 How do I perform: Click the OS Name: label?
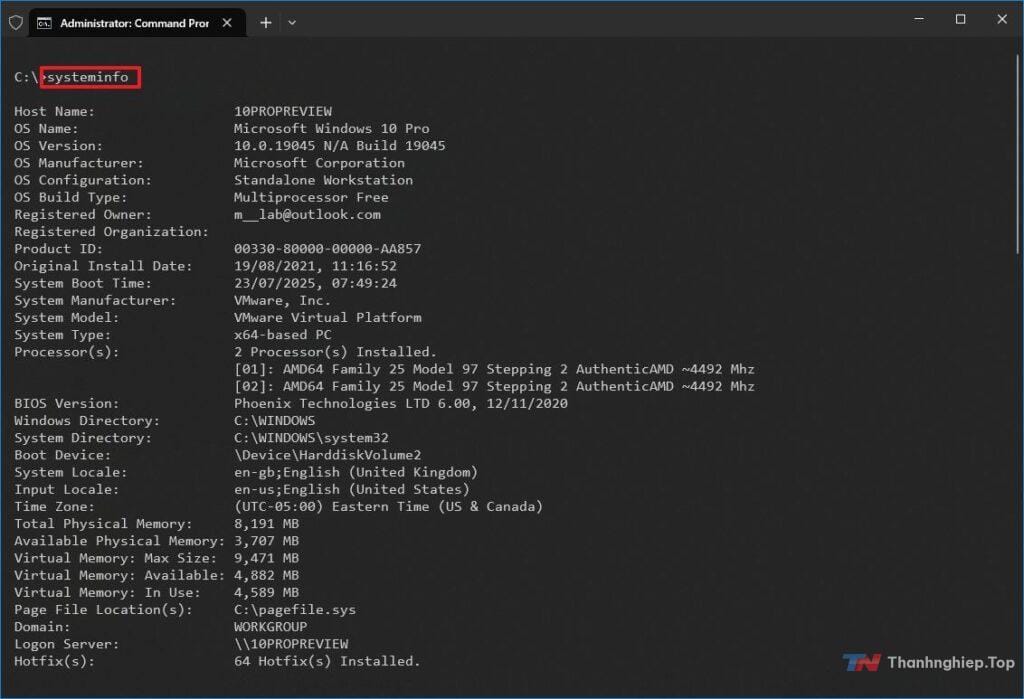pos(46,129)
